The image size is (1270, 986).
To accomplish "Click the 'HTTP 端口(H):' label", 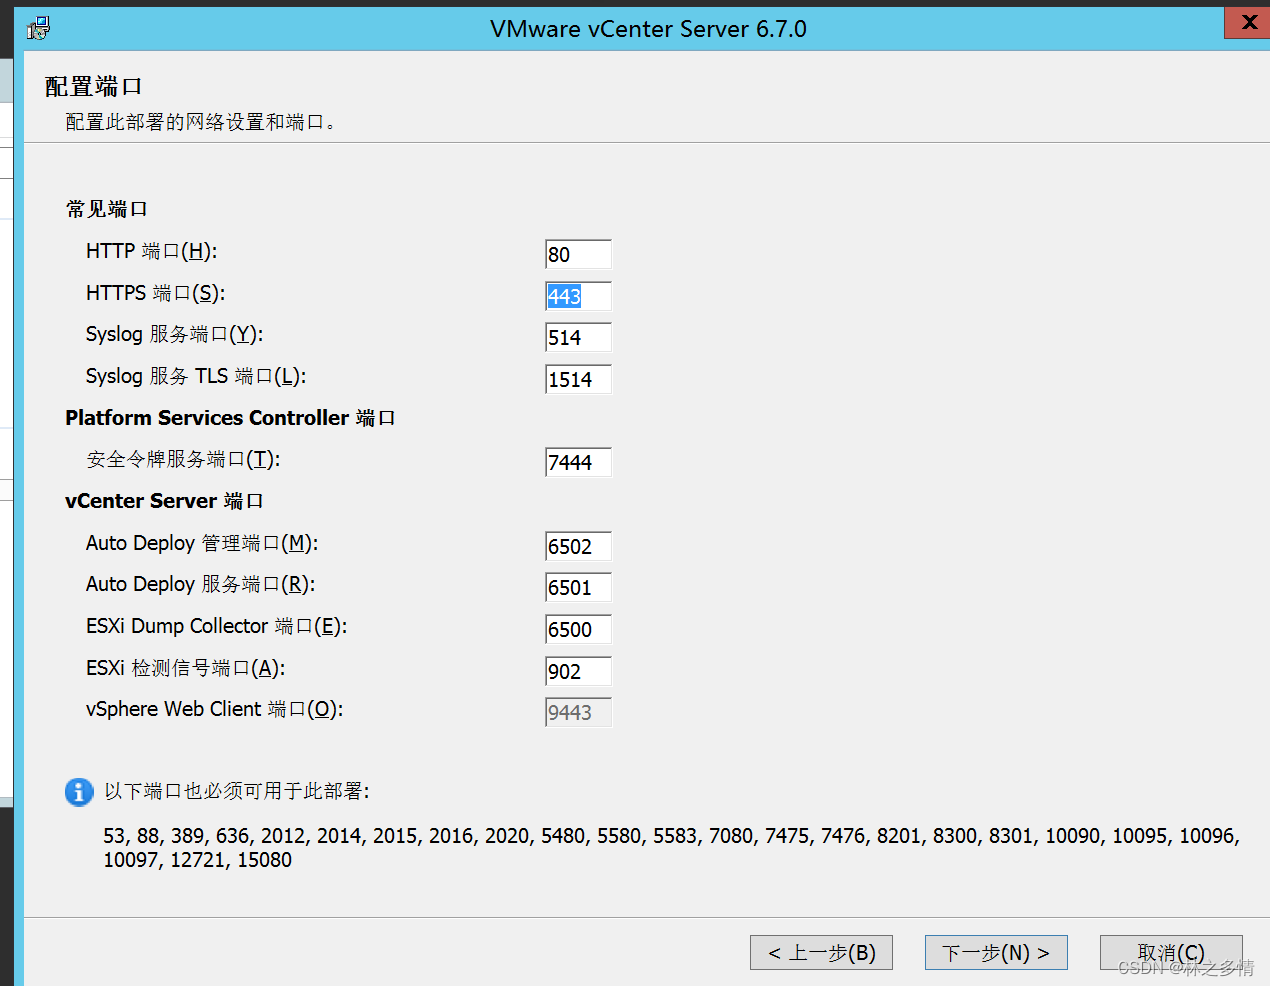I will (151, 251).
